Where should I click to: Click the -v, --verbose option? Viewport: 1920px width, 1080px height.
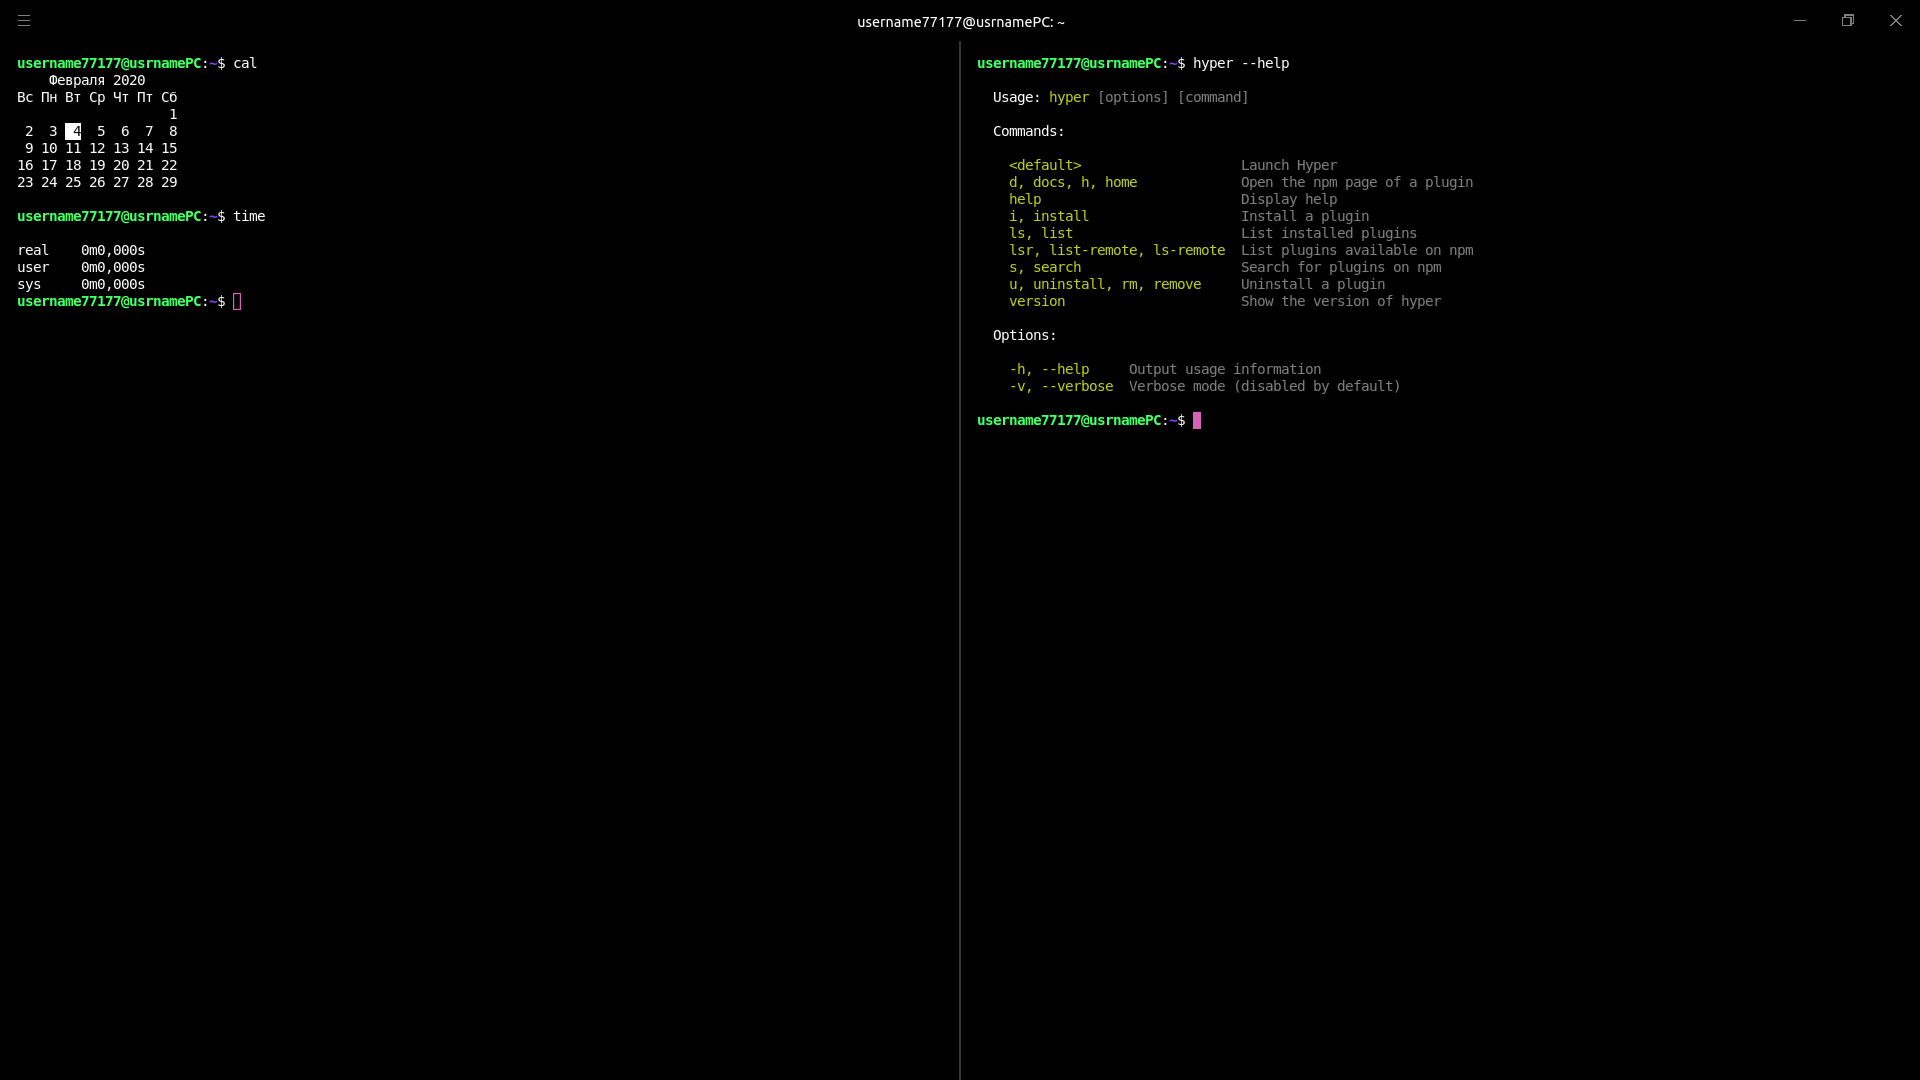[1061, 386]
